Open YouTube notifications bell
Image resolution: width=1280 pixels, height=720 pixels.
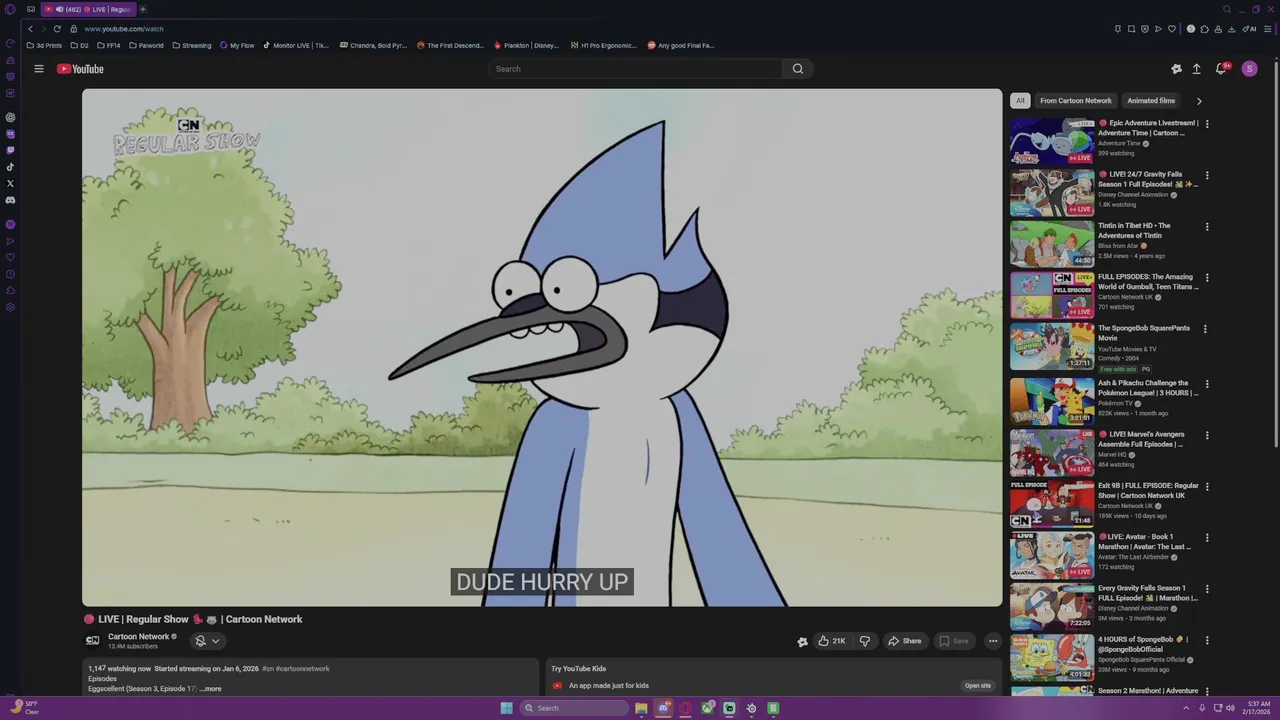coord(1221,69)
